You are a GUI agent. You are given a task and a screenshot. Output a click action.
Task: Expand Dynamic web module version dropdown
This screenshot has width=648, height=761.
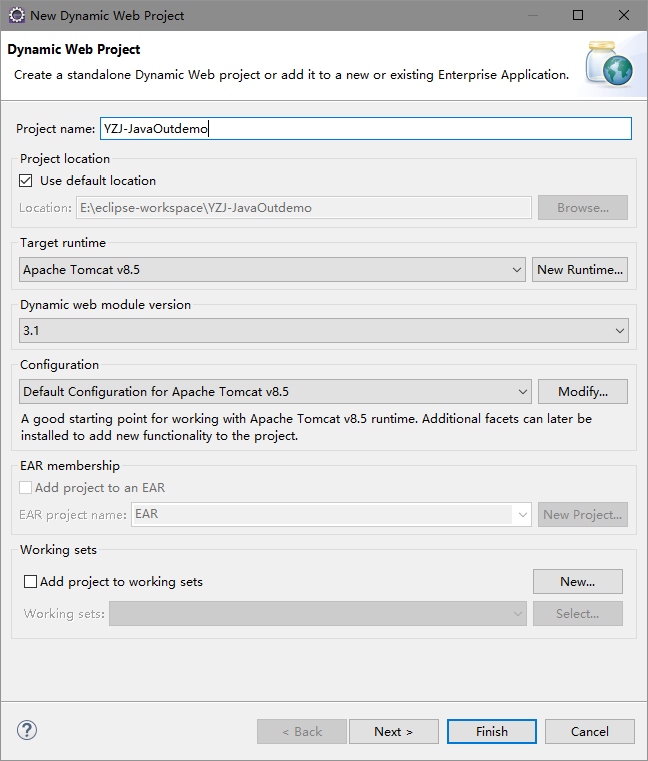click(x=324, y=331)
